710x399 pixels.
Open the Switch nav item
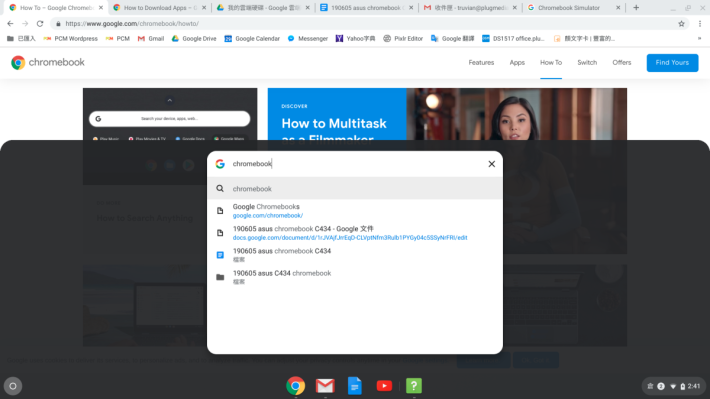coord(587,62)
